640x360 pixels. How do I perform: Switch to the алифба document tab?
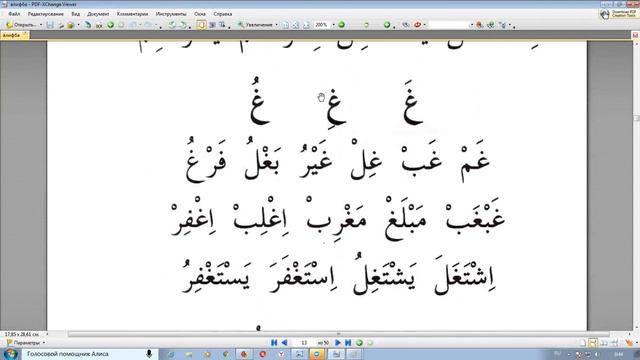14,36
